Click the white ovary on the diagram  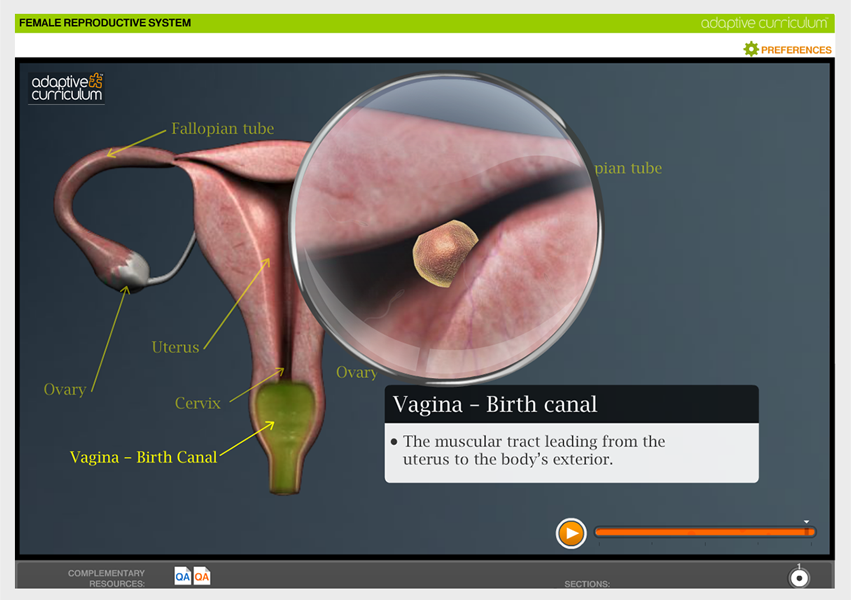point(133,266)
